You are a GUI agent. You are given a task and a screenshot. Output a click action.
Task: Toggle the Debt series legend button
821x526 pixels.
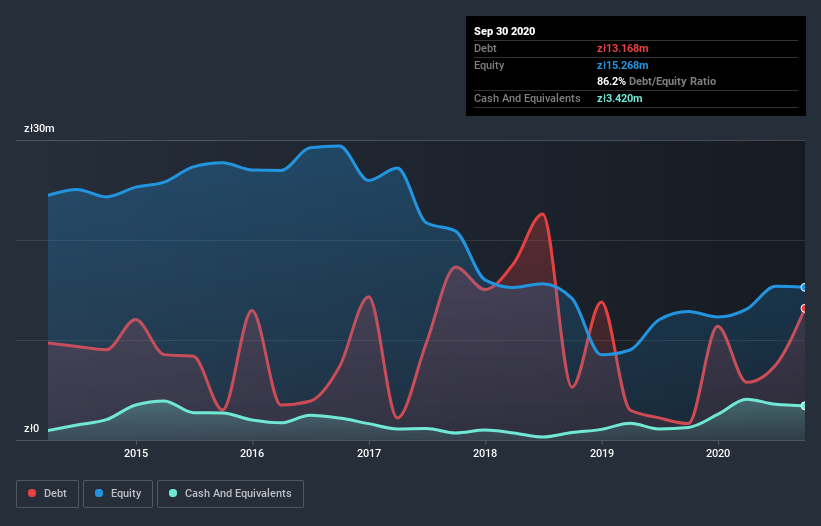(x=48, y=494)
